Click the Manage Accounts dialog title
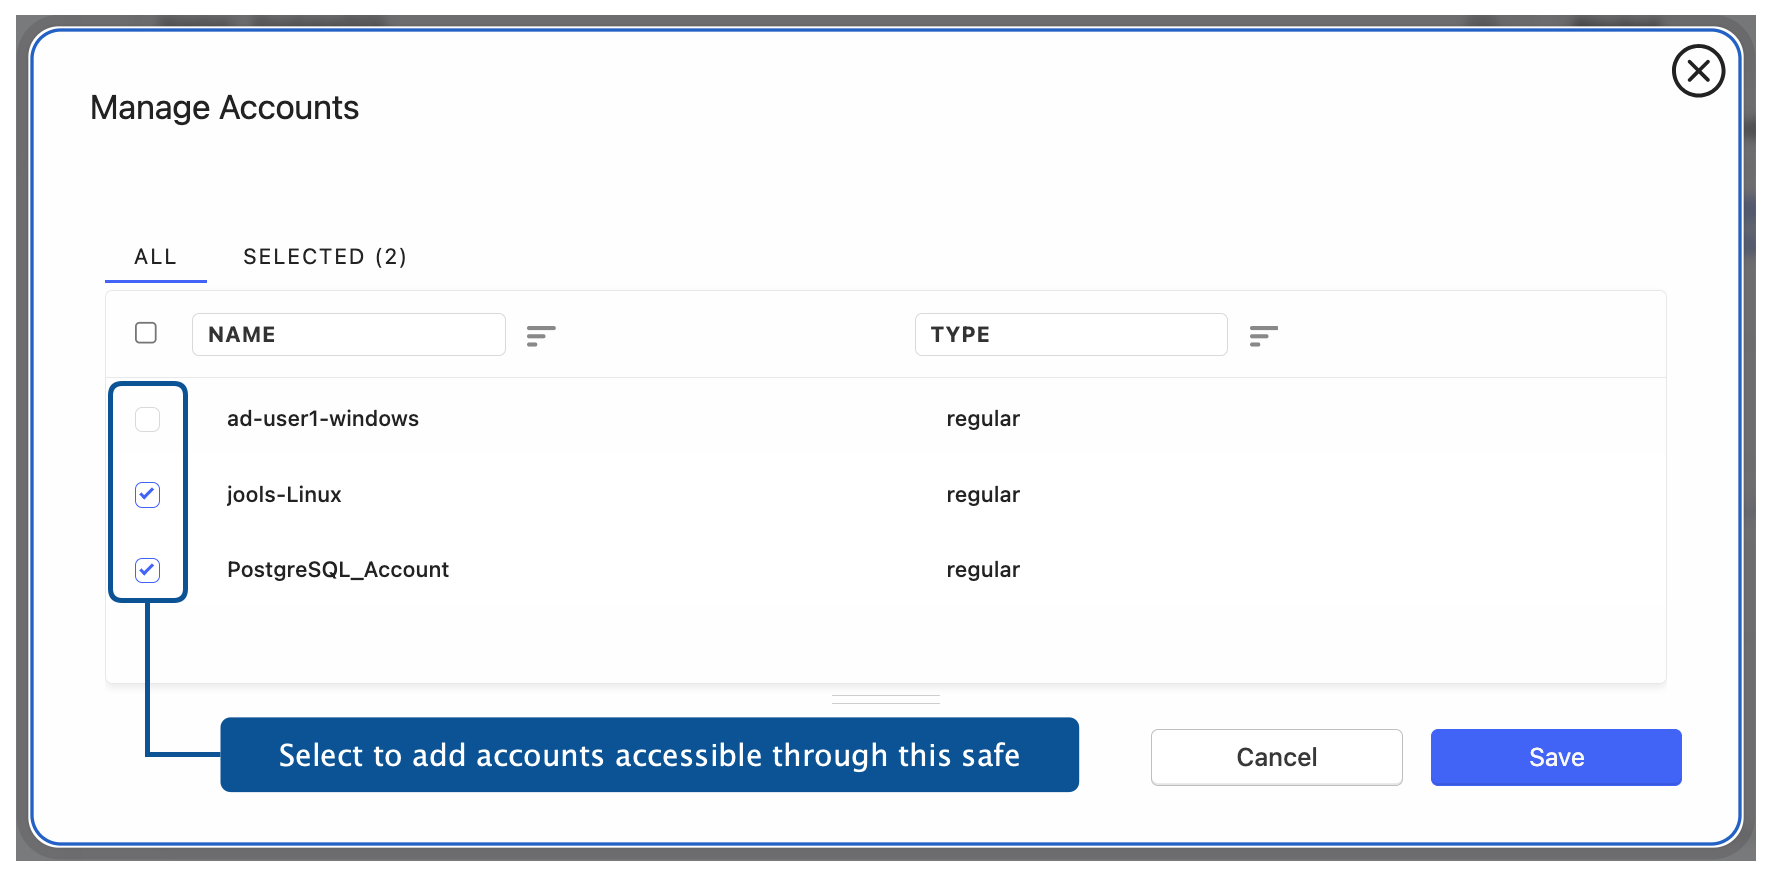 tap(224, 108)
